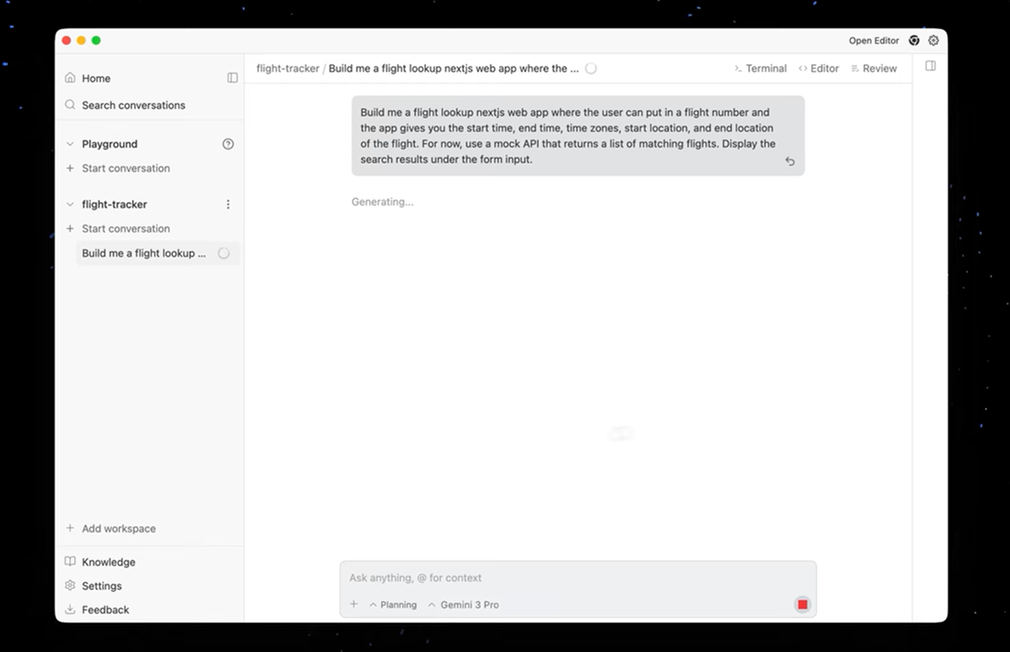Switch to the Terminal tab

tap(760, 69)
